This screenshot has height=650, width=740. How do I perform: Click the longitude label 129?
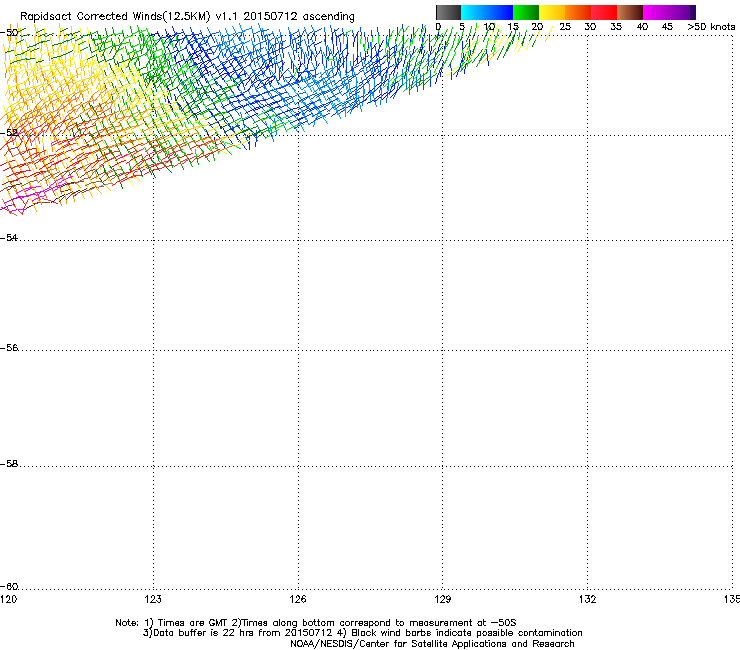click(443, 599)
